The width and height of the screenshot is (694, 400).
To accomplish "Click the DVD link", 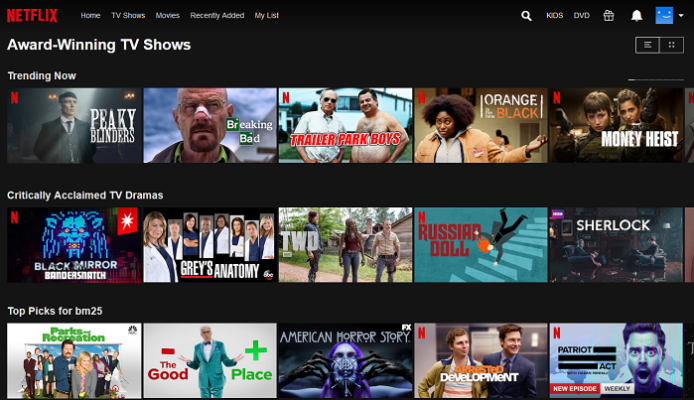I will tap(581, 16).
